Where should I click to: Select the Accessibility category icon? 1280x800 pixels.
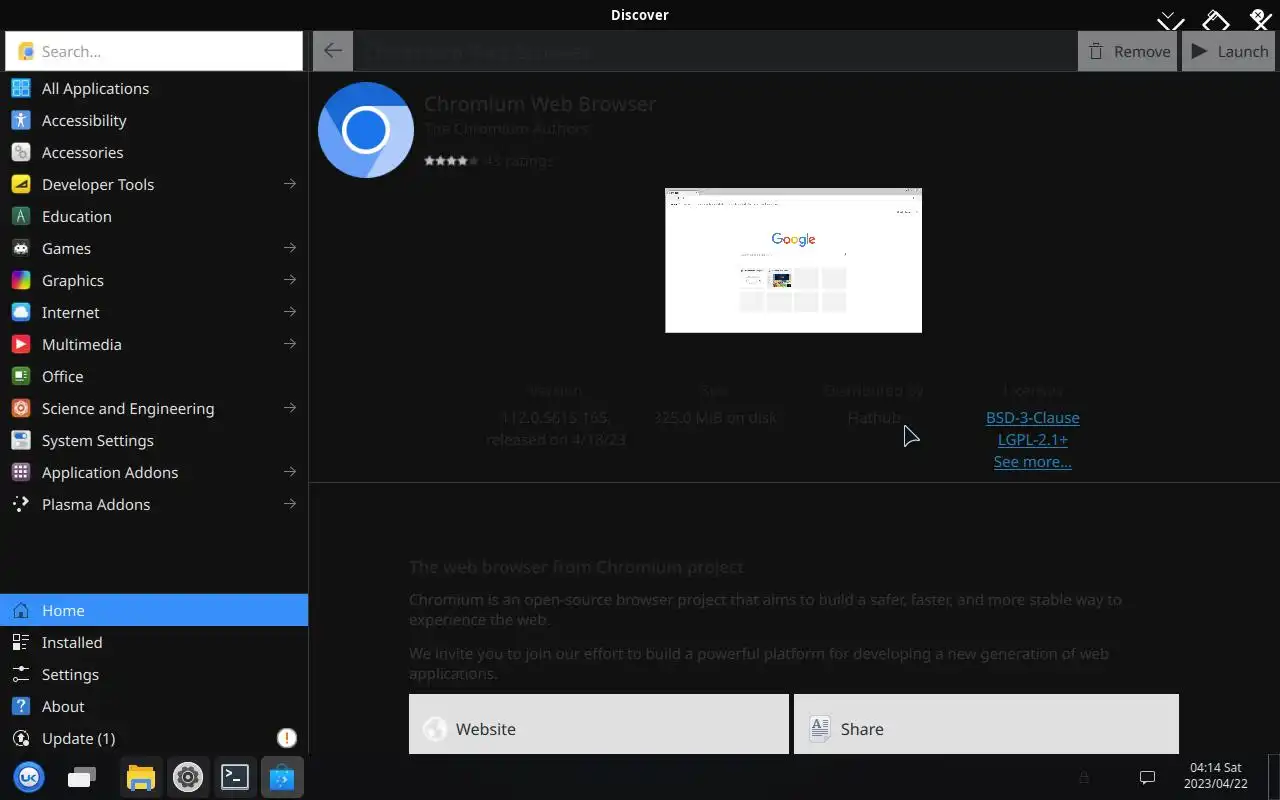pos(21,120)
